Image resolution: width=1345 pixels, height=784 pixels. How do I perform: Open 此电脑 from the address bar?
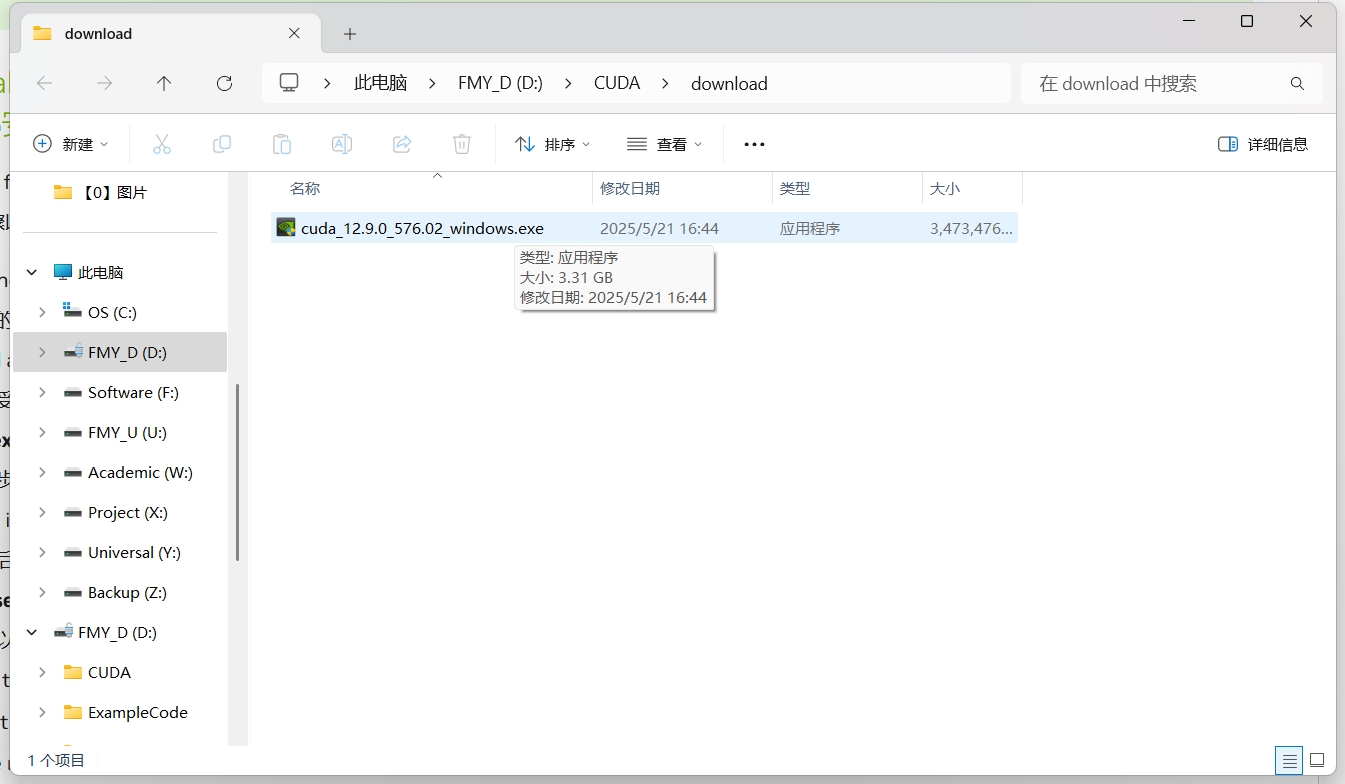380,83
